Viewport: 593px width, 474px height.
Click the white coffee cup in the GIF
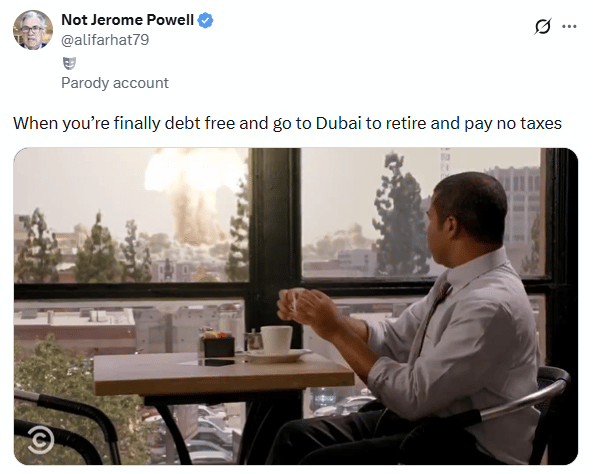276,340
